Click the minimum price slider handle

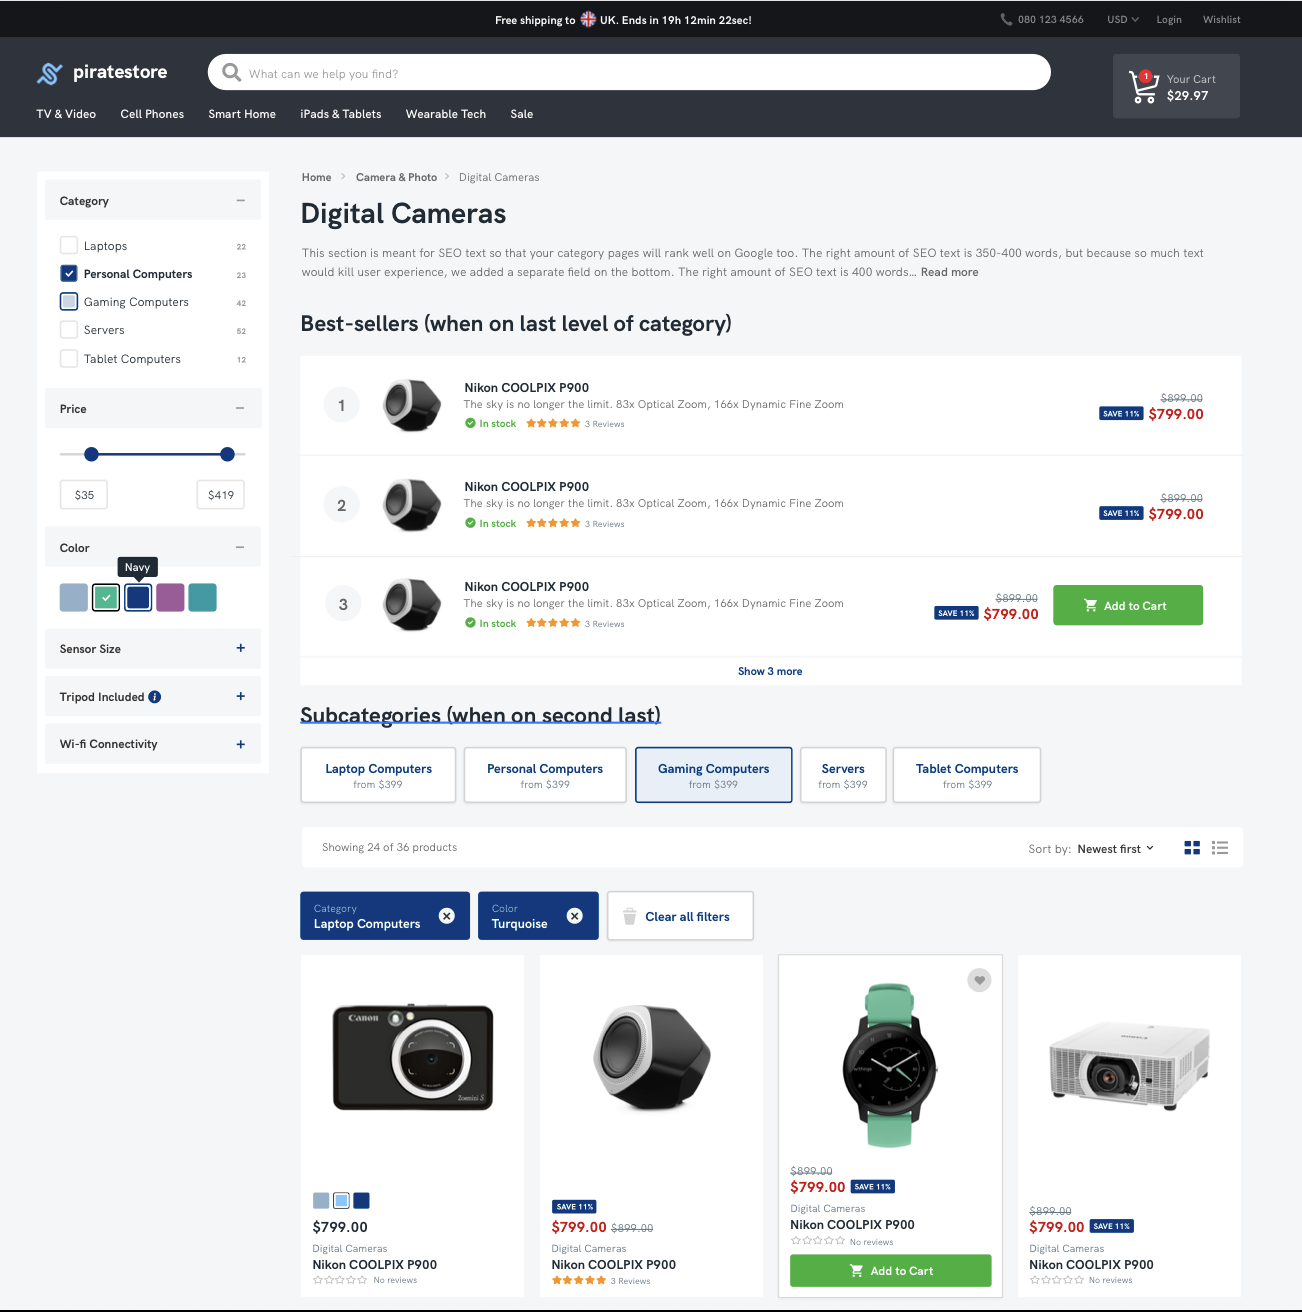(91, 454)
